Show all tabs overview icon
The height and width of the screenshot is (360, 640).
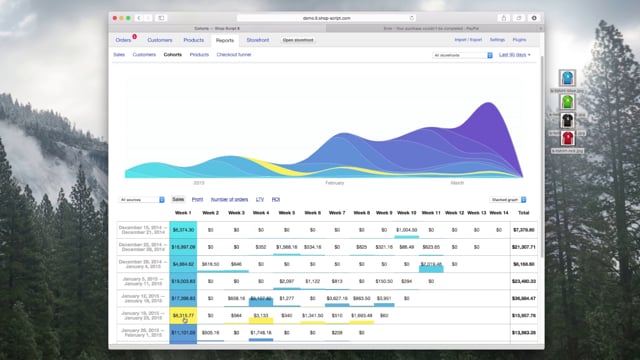[519, 18]
